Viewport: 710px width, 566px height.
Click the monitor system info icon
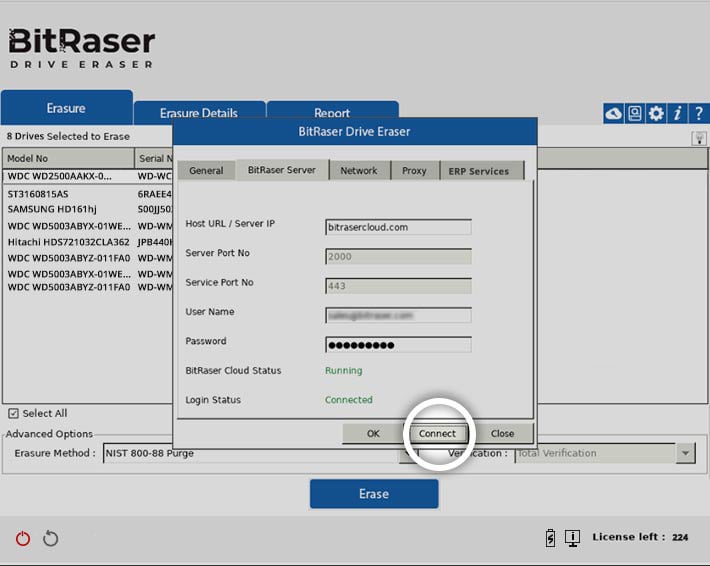tap(572, 537)
